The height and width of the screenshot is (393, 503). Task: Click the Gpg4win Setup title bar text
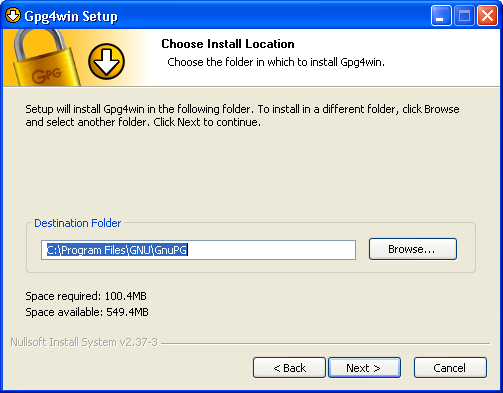71,16
